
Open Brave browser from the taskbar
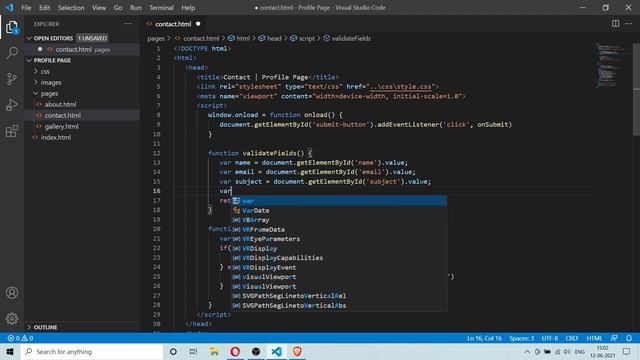pyautogui.click(x=297, y=351)
